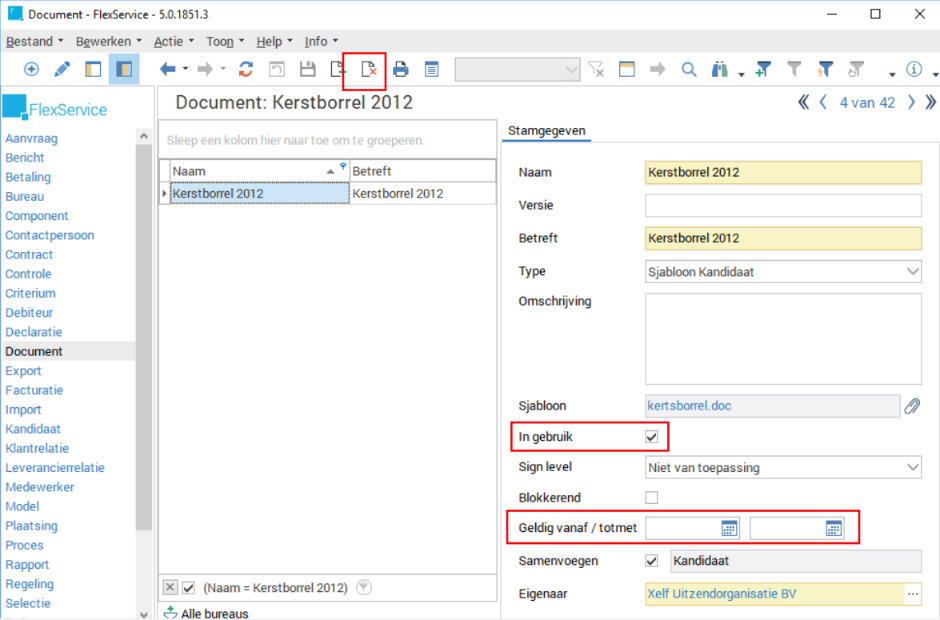Click the Versie input field

click(x=782, y=206)
